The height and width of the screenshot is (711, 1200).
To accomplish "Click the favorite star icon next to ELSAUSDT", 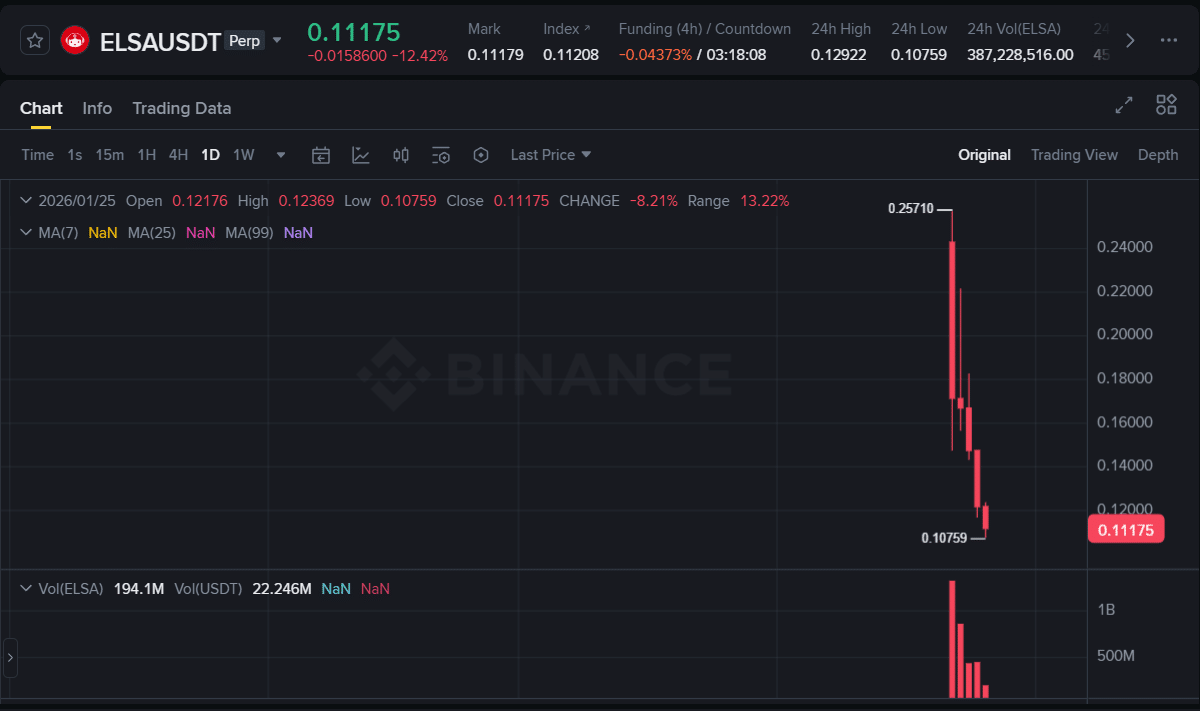I will pyautogui.click(x=35, y=39).
